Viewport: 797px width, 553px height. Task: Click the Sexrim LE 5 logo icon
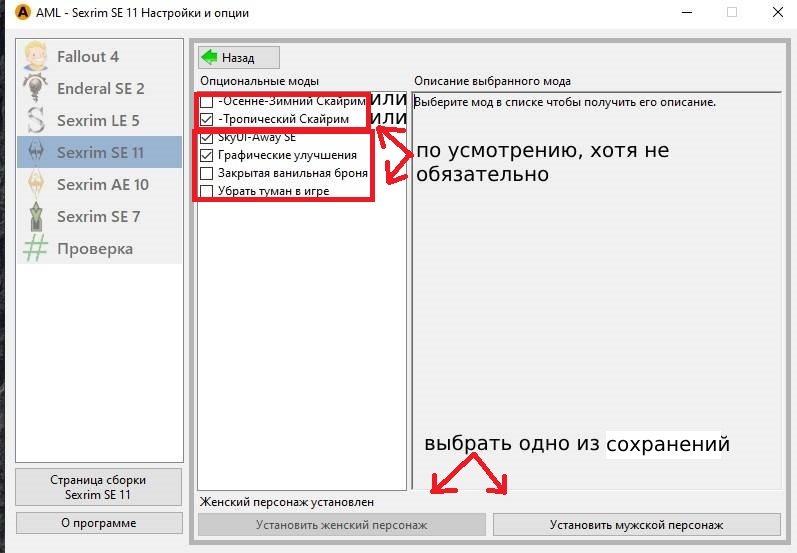(x=35, y=120)
